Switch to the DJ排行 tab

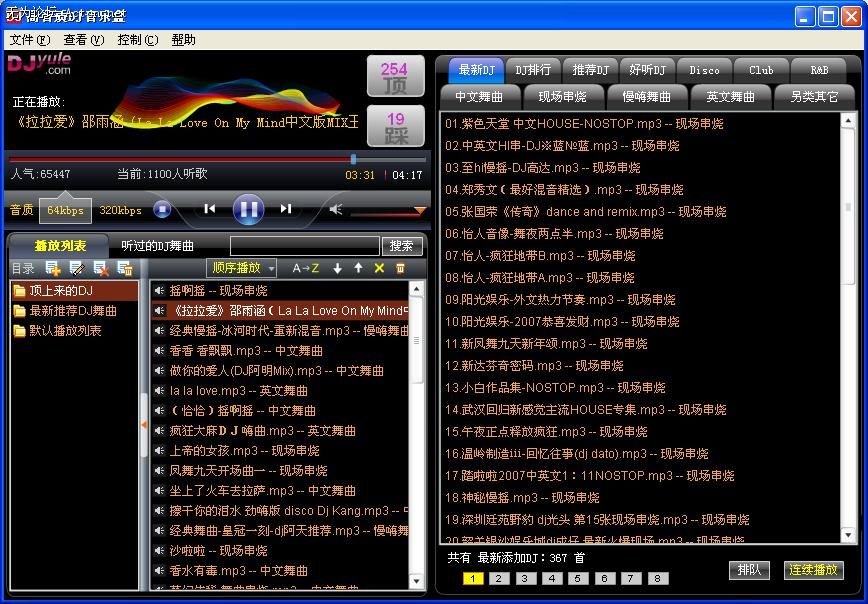point(533,70)
